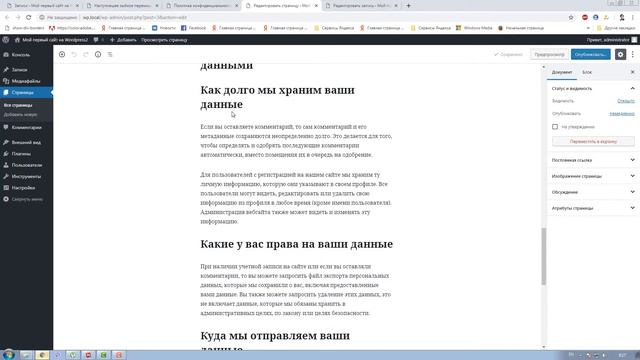Switch to the first browser tab Записи
This screenshot has width=640, height=360.
[x=42, y=6]
